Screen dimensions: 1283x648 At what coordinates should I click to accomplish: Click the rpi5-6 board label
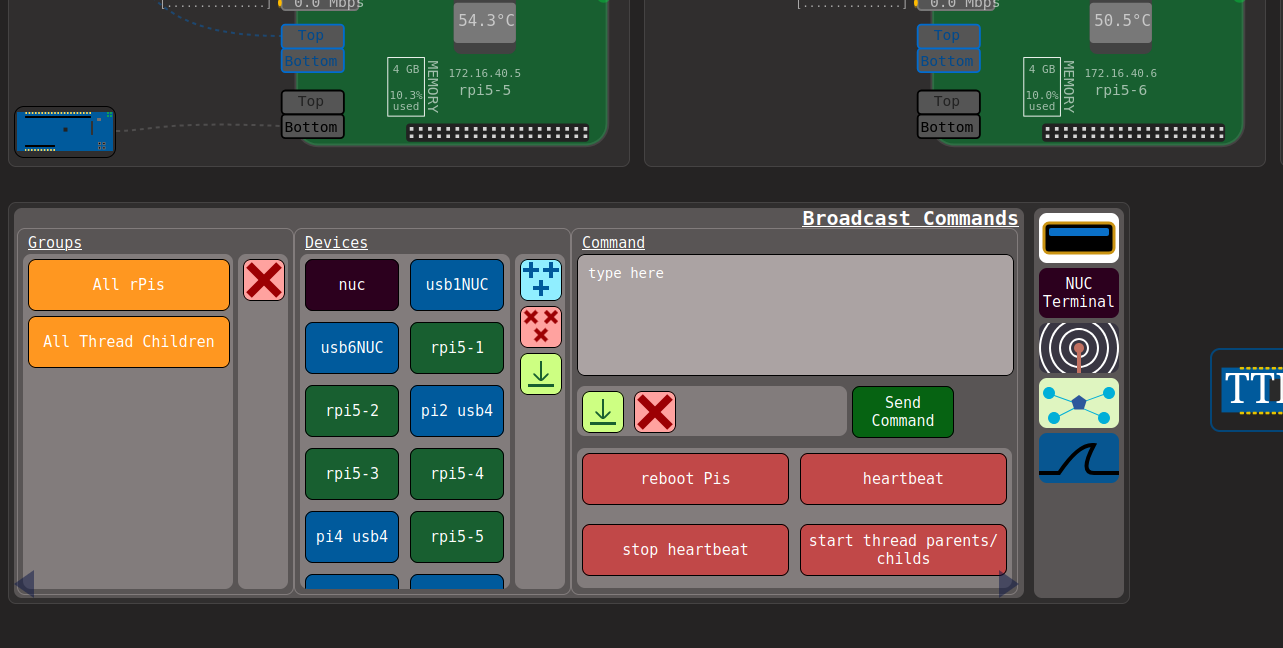coord(1120,90)
